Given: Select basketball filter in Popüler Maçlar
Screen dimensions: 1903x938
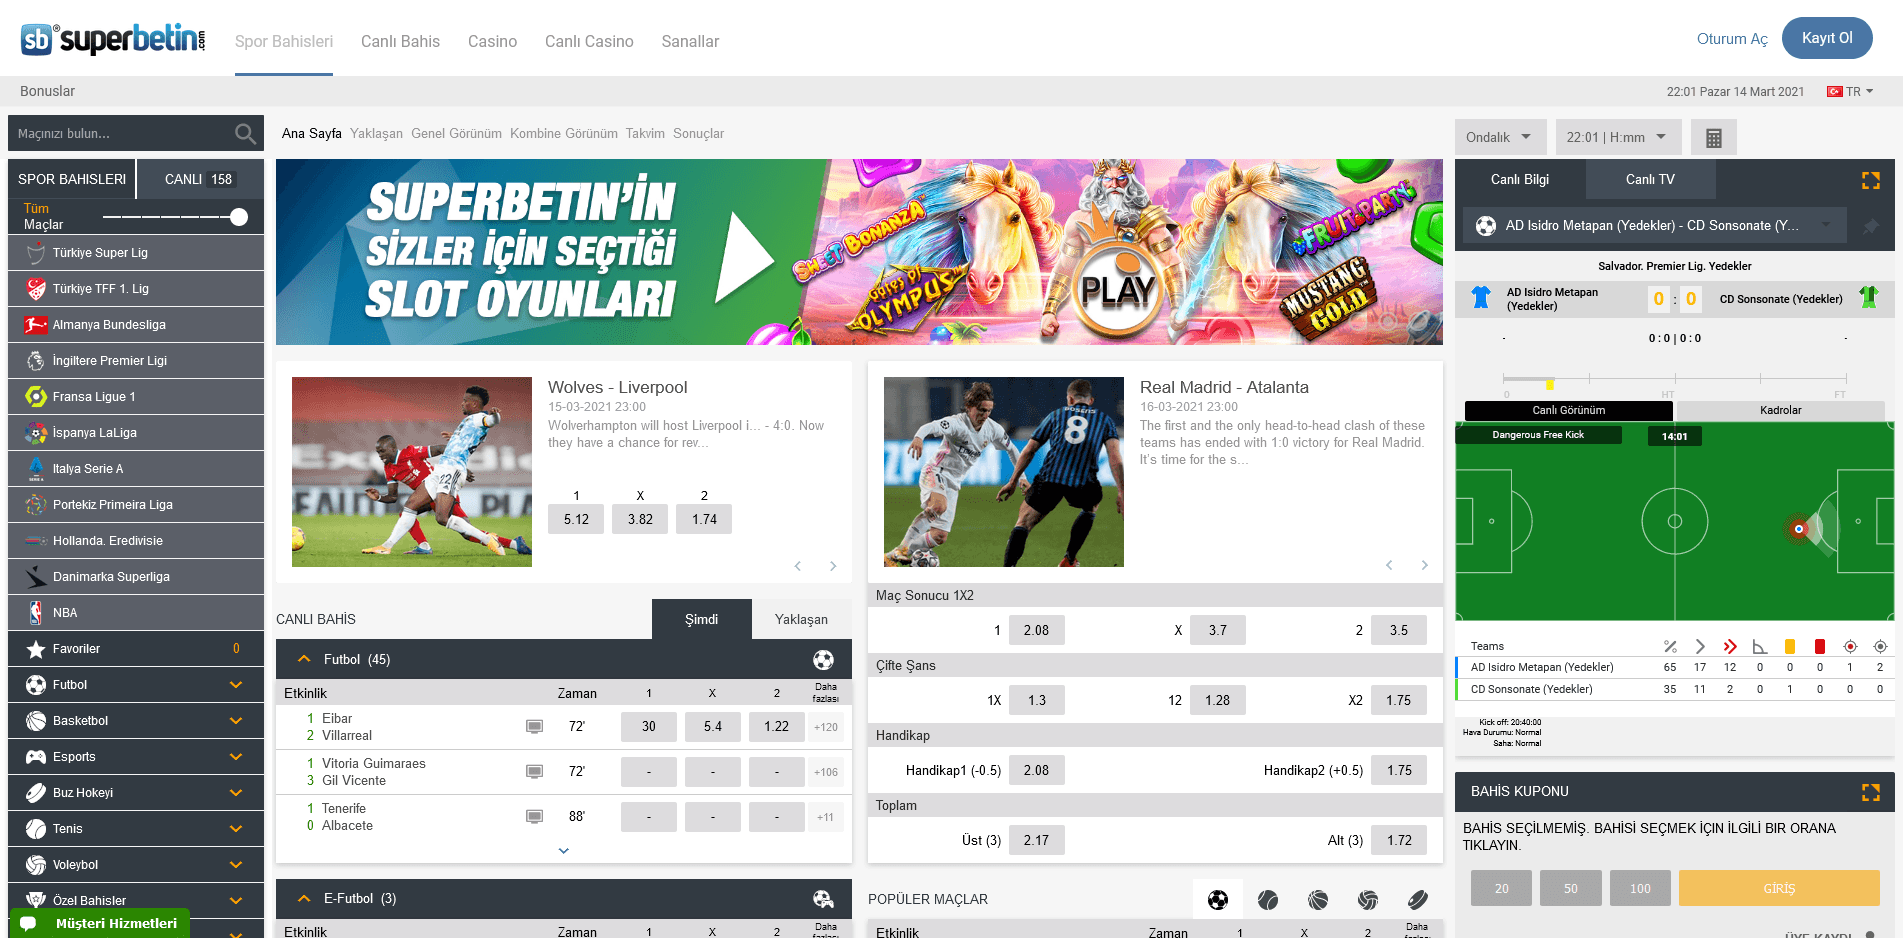Looking at the screenshot, I should coord(1318,900).
